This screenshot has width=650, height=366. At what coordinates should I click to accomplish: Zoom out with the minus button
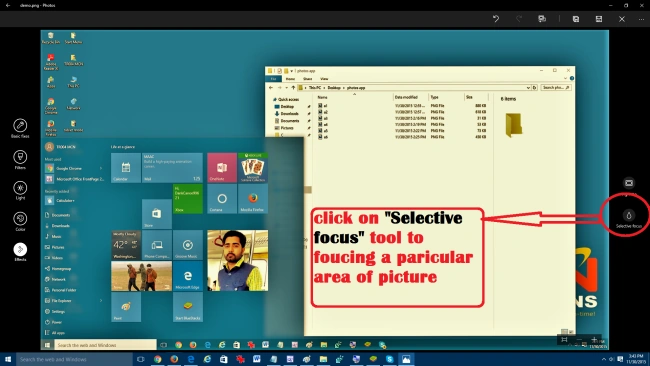pos(579,339)
